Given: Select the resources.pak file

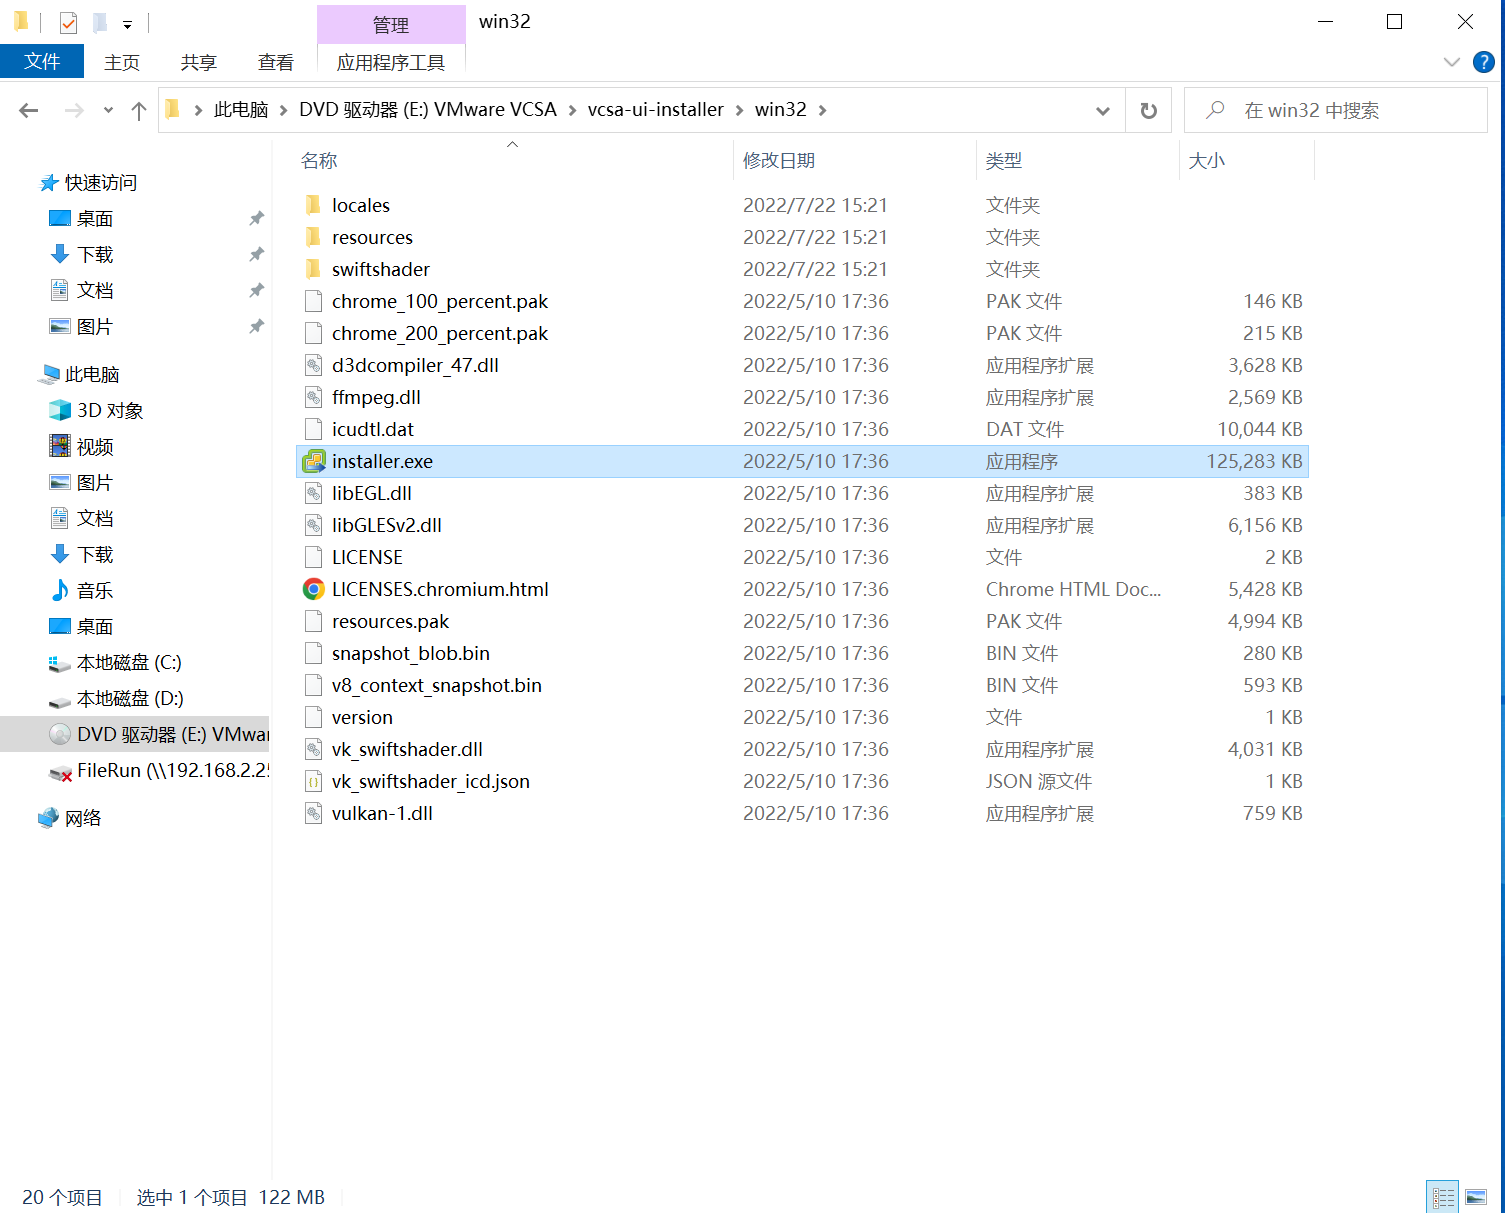Looking at the screenshot, I should 803,621.
